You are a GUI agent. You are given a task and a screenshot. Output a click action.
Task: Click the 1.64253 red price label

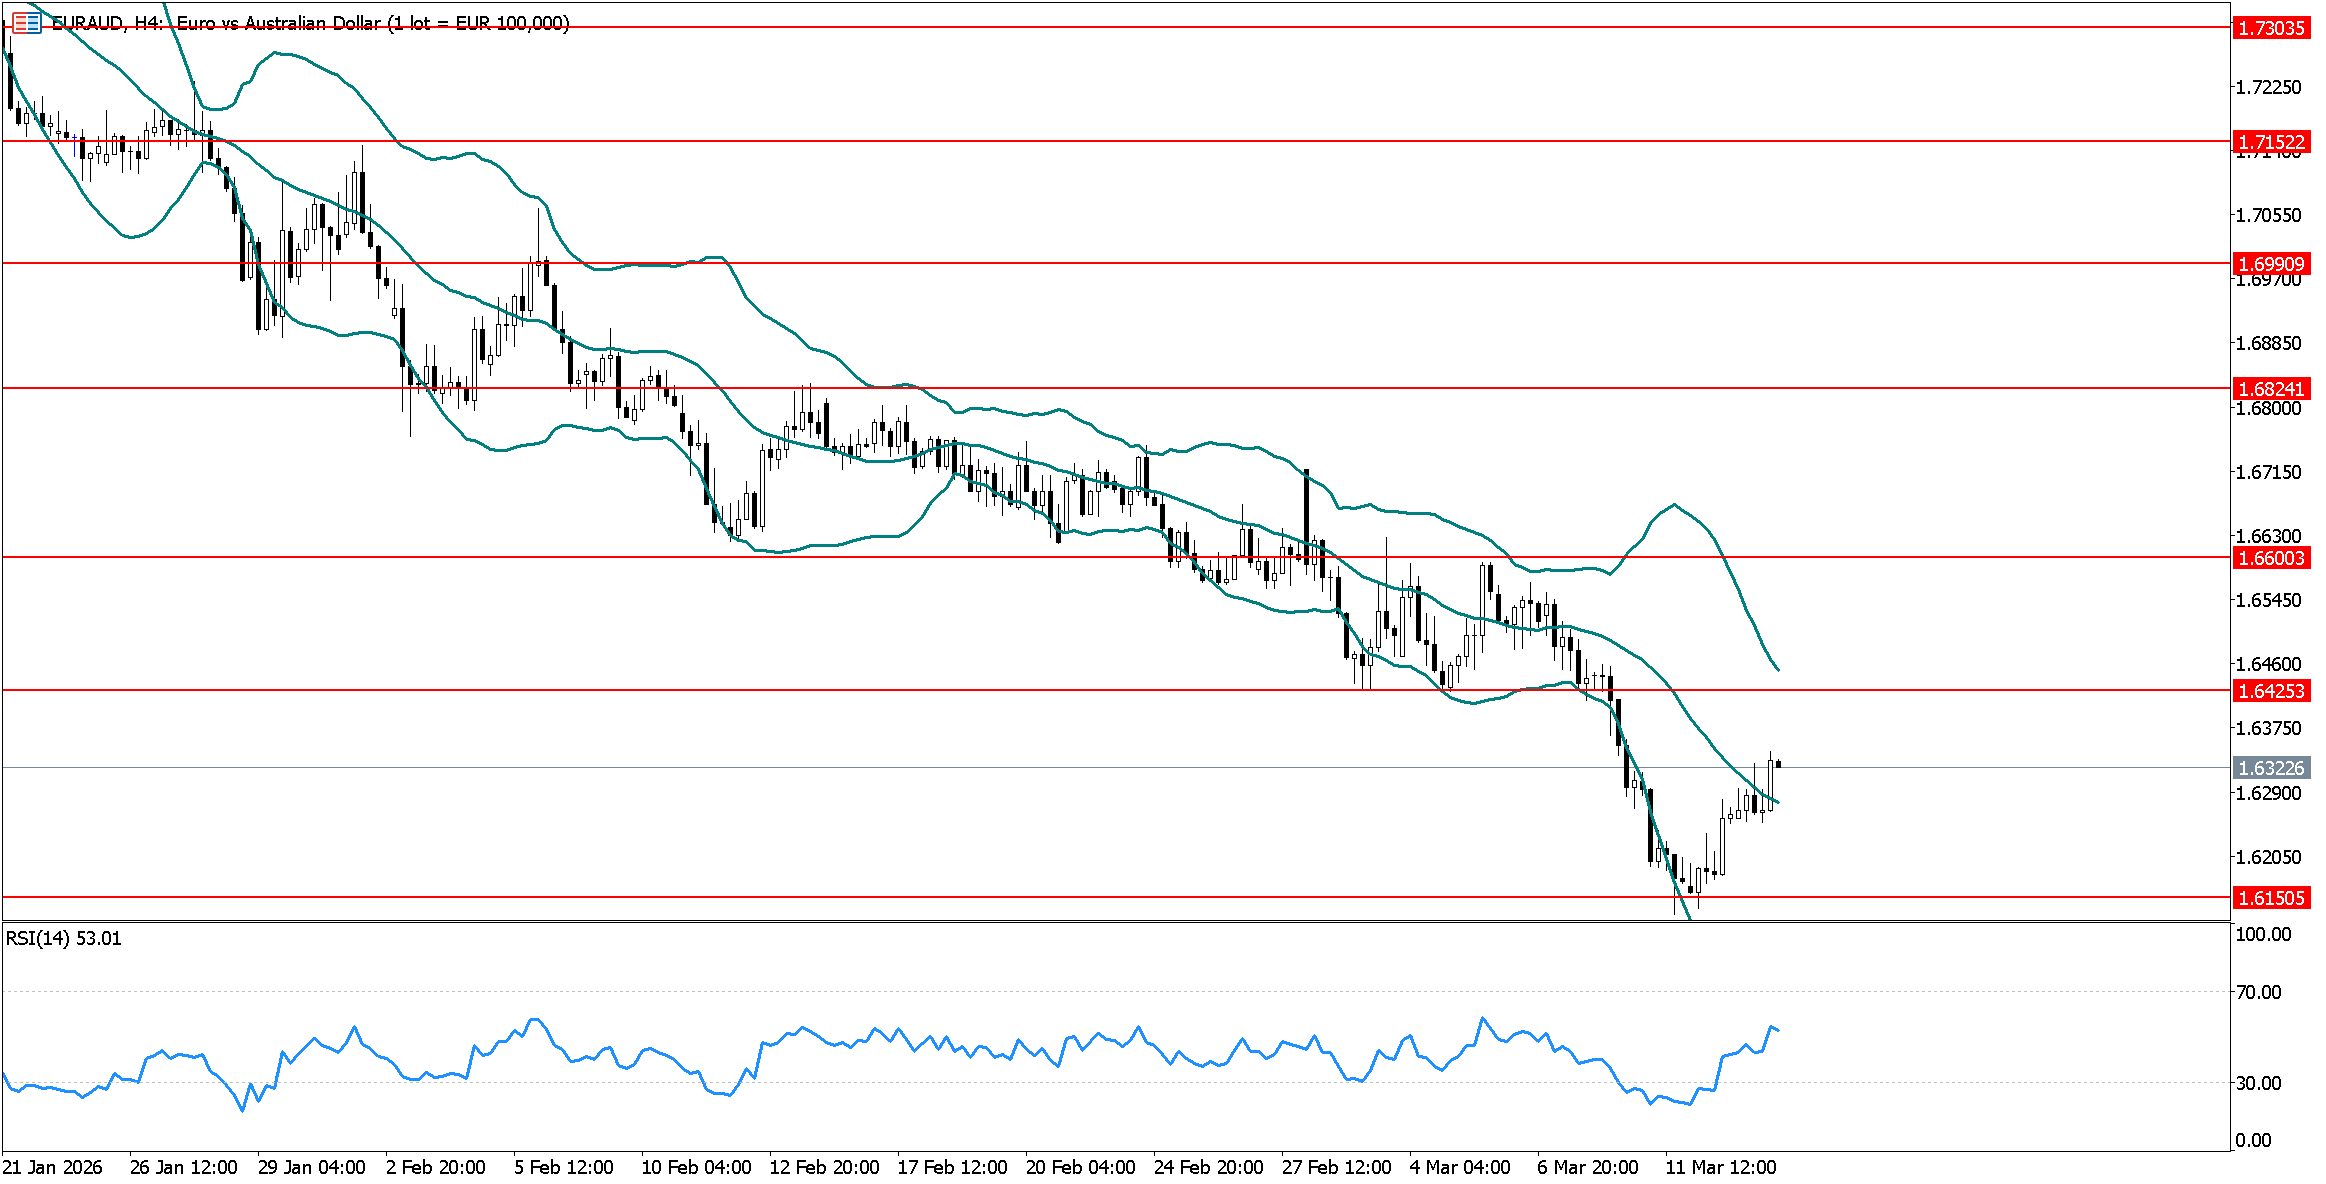tap(2270, 691)
